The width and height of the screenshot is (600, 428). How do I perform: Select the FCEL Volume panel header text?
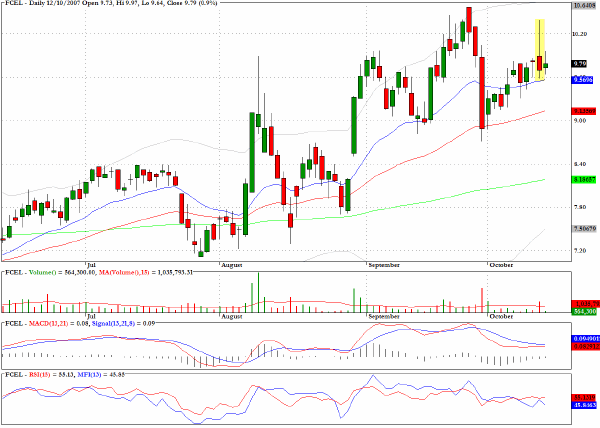pyautogui.click(x=99, y=273)
